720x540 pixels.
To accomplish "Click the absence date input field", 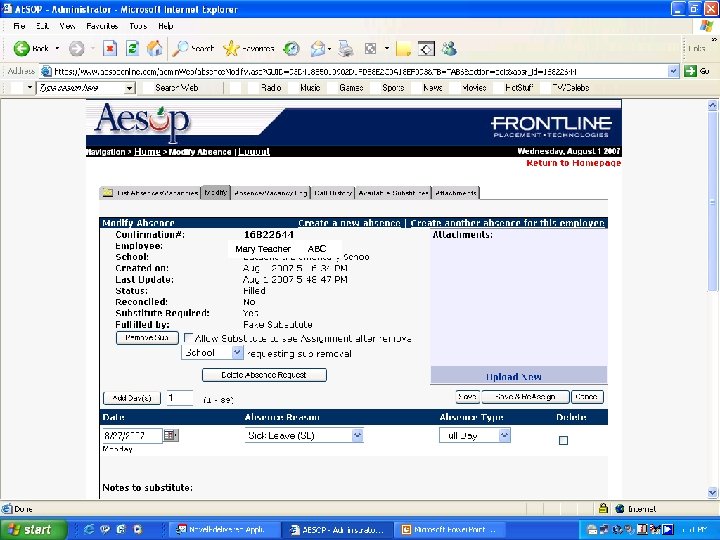I will click(132, 435).
